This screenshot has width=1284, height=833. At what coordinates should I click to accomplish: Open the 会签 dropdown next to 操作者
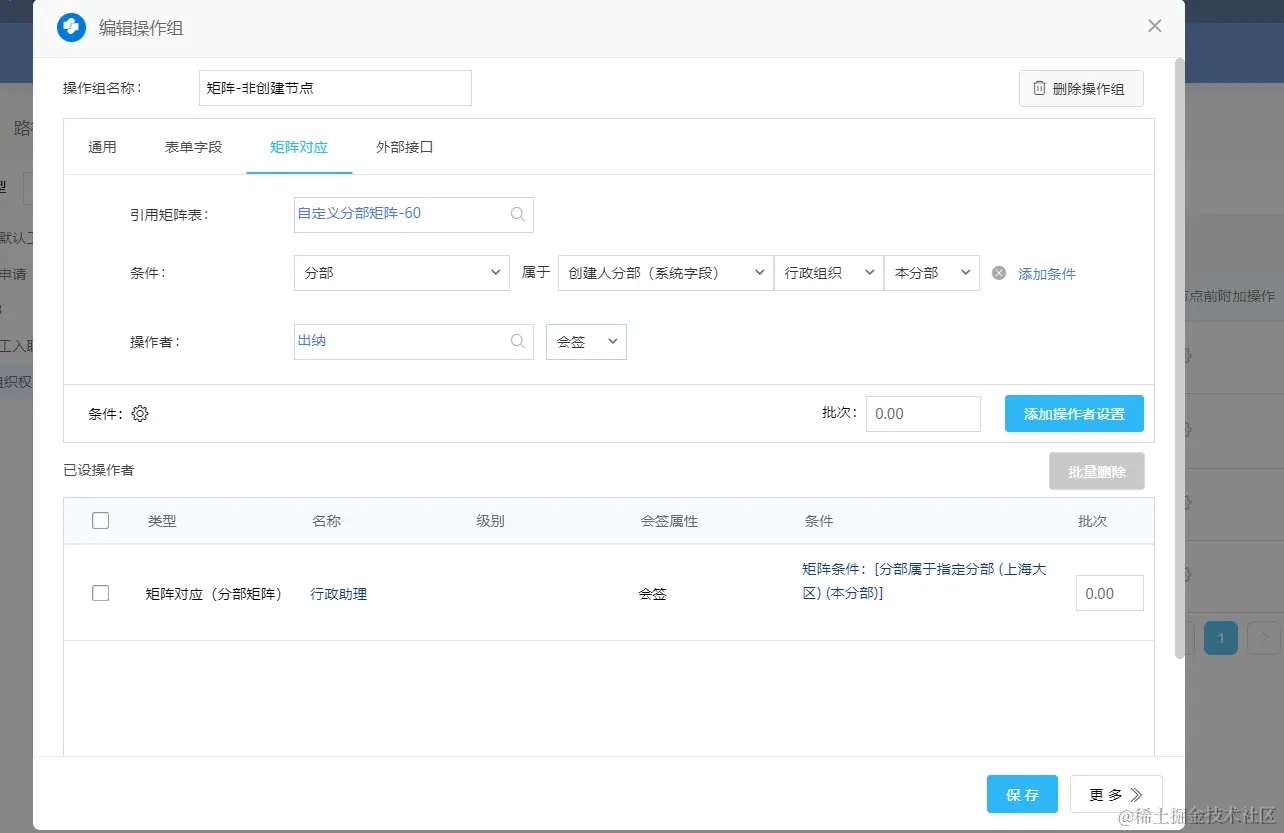(586, 341)
